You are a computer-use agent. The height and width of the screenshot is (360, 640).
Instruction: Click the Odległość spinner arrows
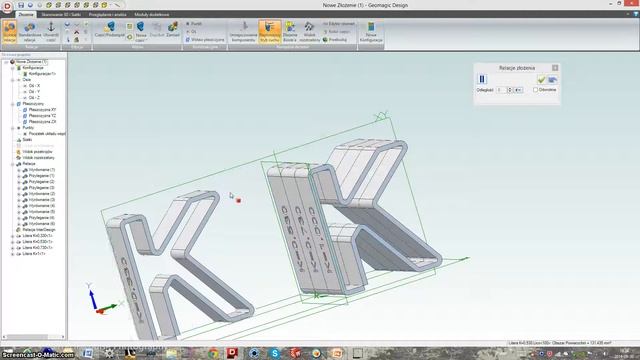pyautogui.click(x=509, y=90)
